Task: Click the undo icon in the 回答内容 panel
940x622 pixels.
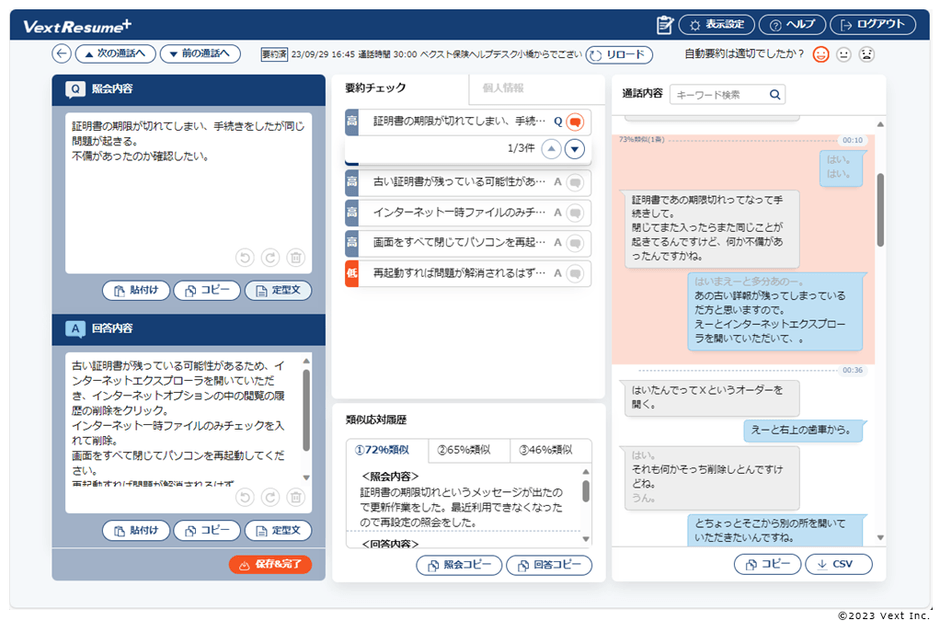Action: tap(247, 498)
